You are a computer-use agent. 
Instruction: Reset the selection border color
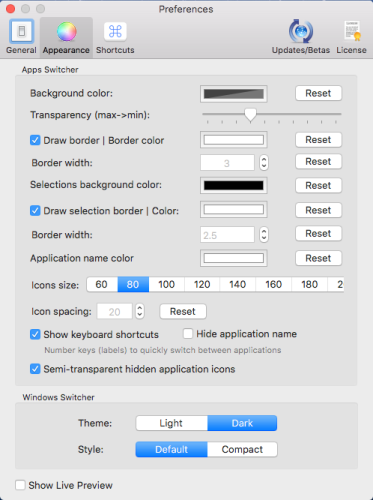point(318,210)
